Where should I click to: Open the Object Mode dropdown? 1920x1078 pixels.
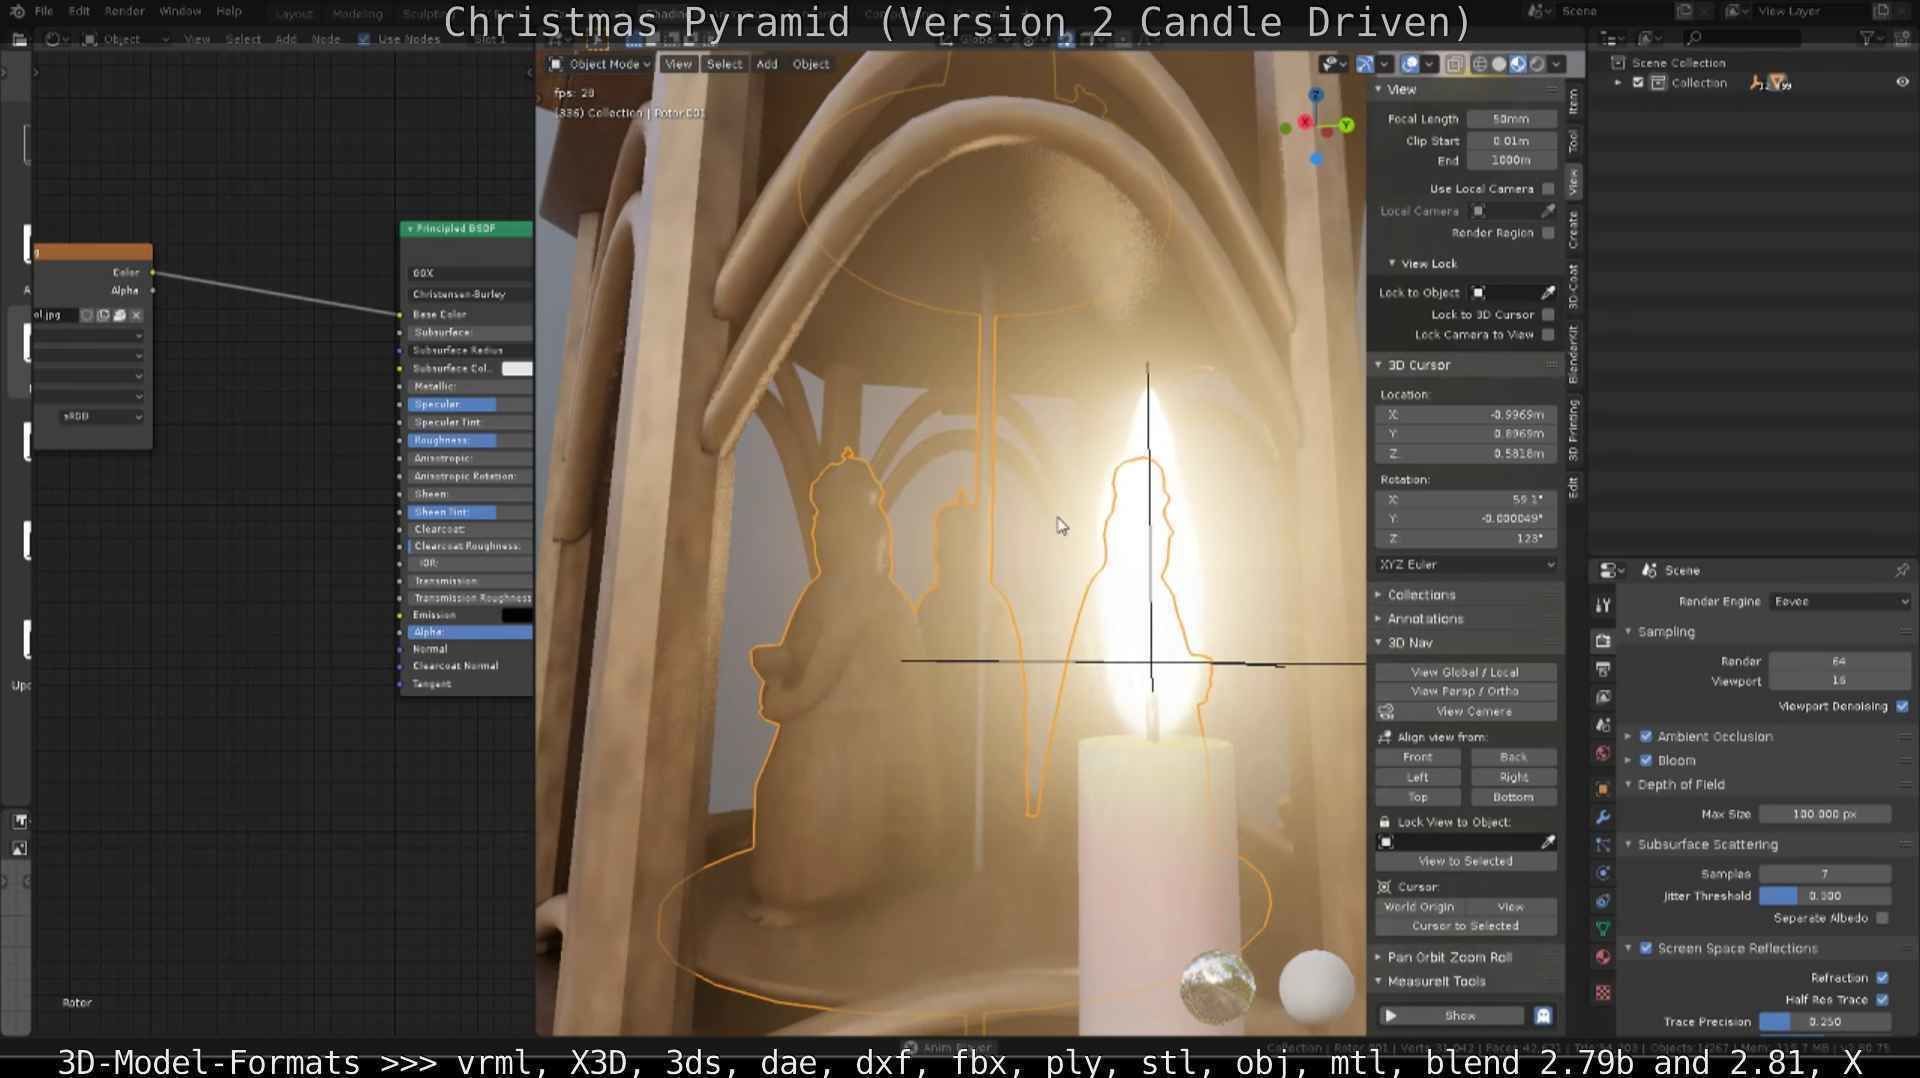(x=600, y=64)
